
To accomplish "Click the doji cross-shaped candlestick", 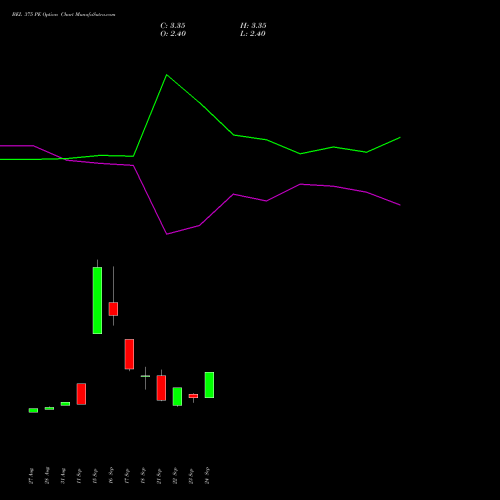I will 145,376.
